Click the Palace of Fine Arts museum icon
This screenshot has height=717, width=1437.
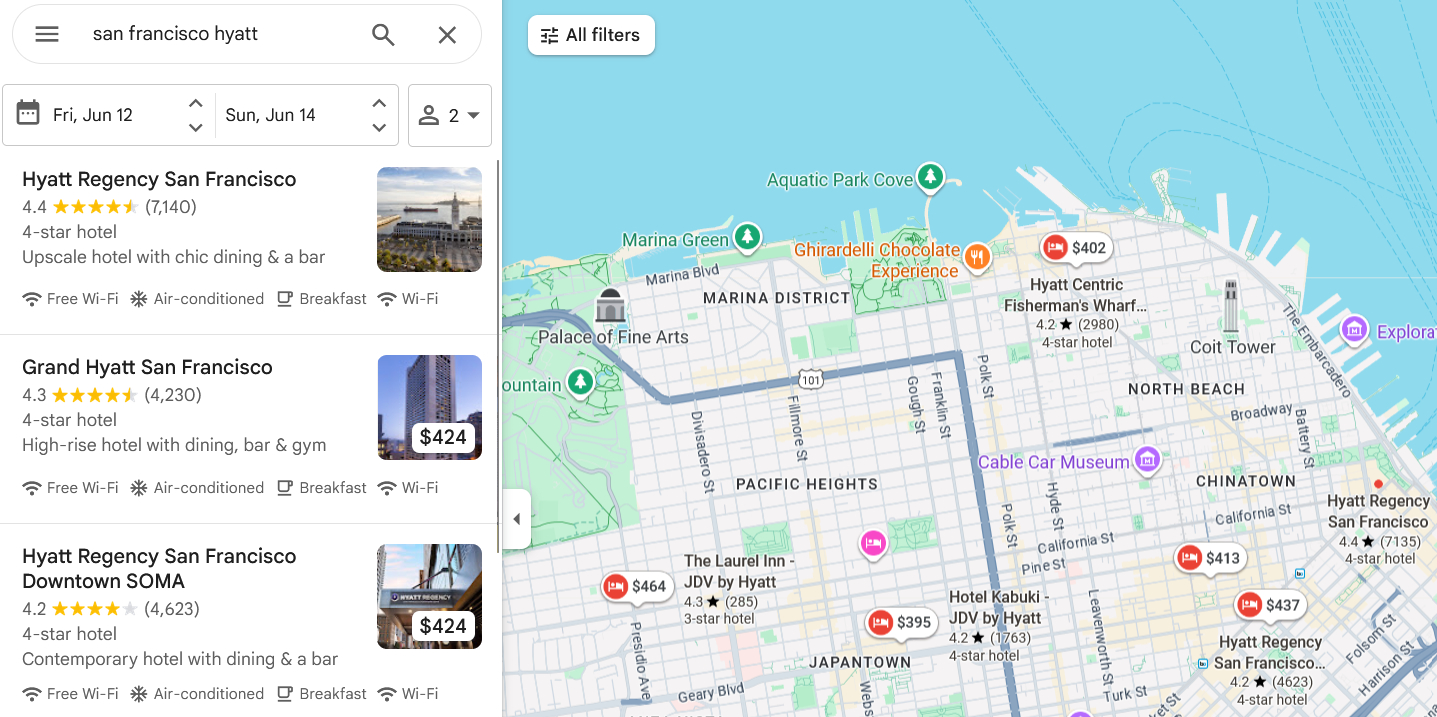click(x=610, y=306)
